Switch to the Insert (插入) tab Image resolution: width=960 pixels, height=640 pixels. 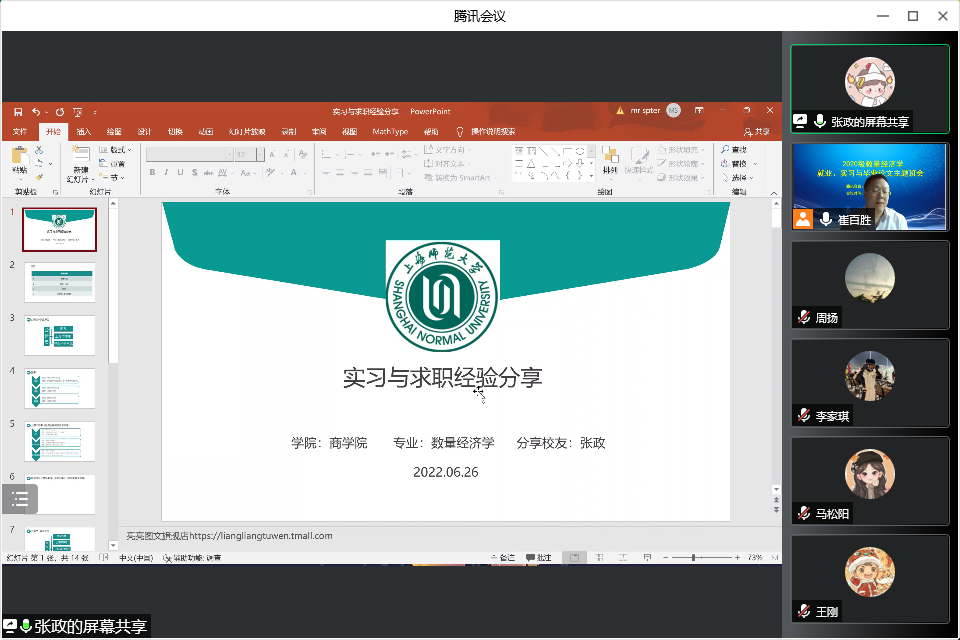pyautogui.click(x=83, y=132)
